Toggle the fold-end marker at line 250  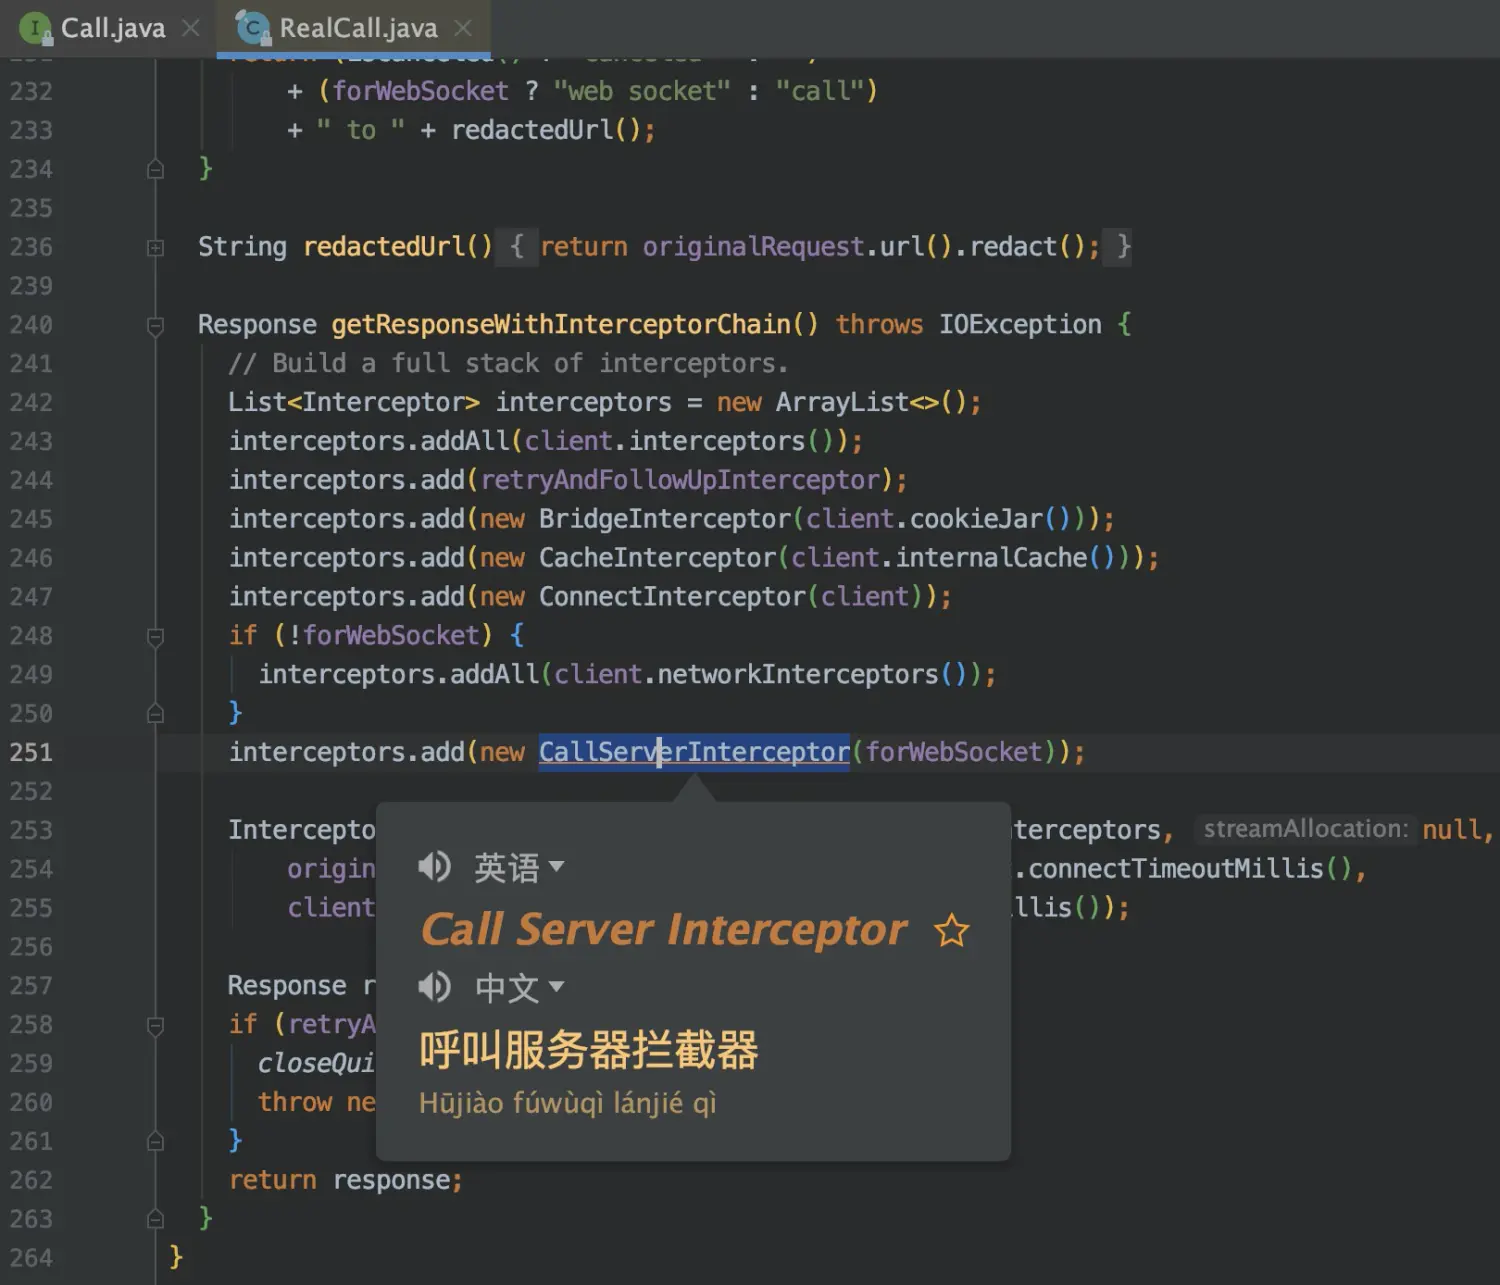tap(155, 713)
